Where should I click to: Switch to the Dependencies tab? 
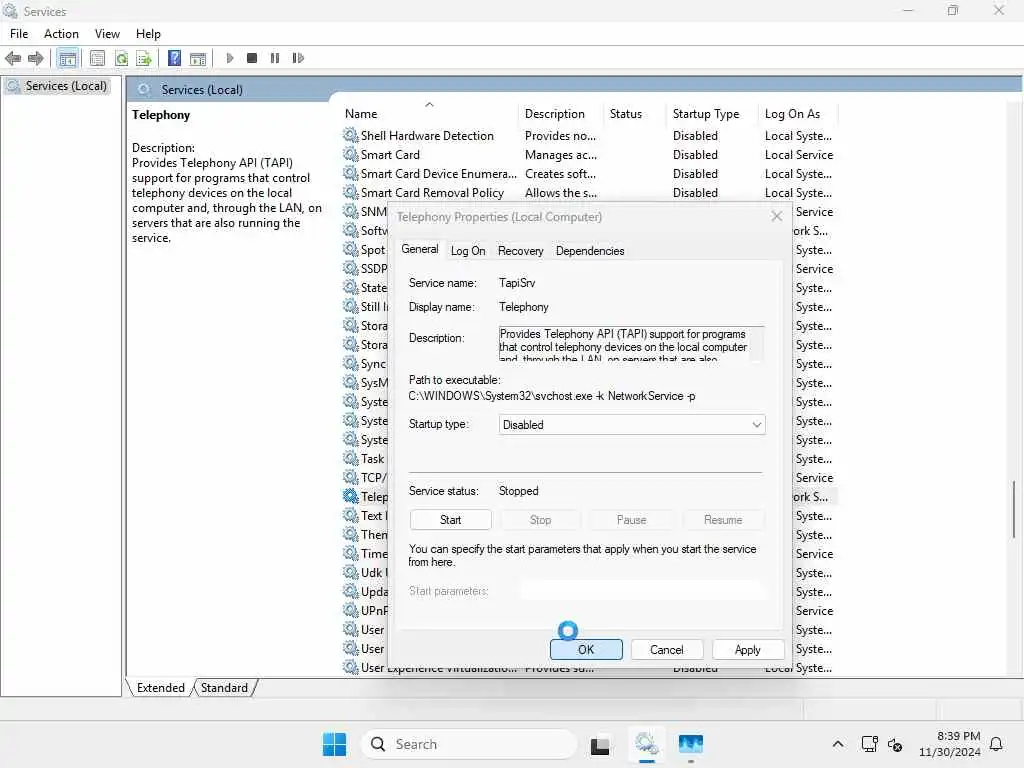pos(590,251)
